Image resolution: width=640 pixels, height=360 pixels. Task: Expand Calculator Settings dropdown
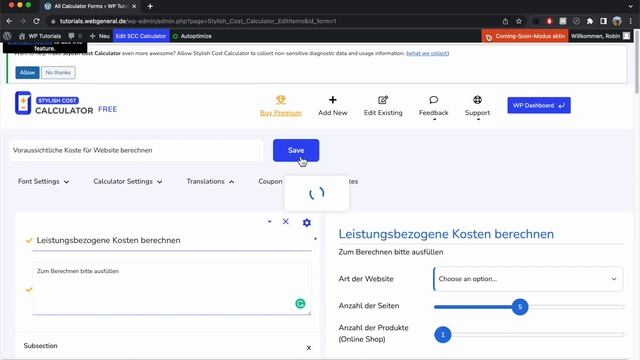coord(127,181)
